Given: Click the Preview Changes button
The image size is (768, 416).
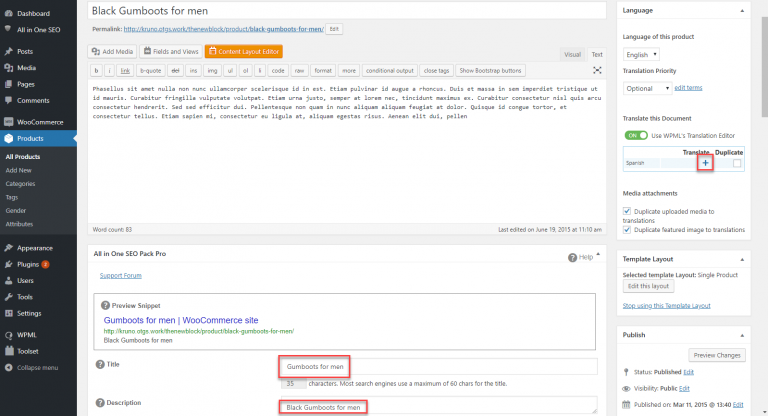Looking at the screenshot, I should [717, 355].
